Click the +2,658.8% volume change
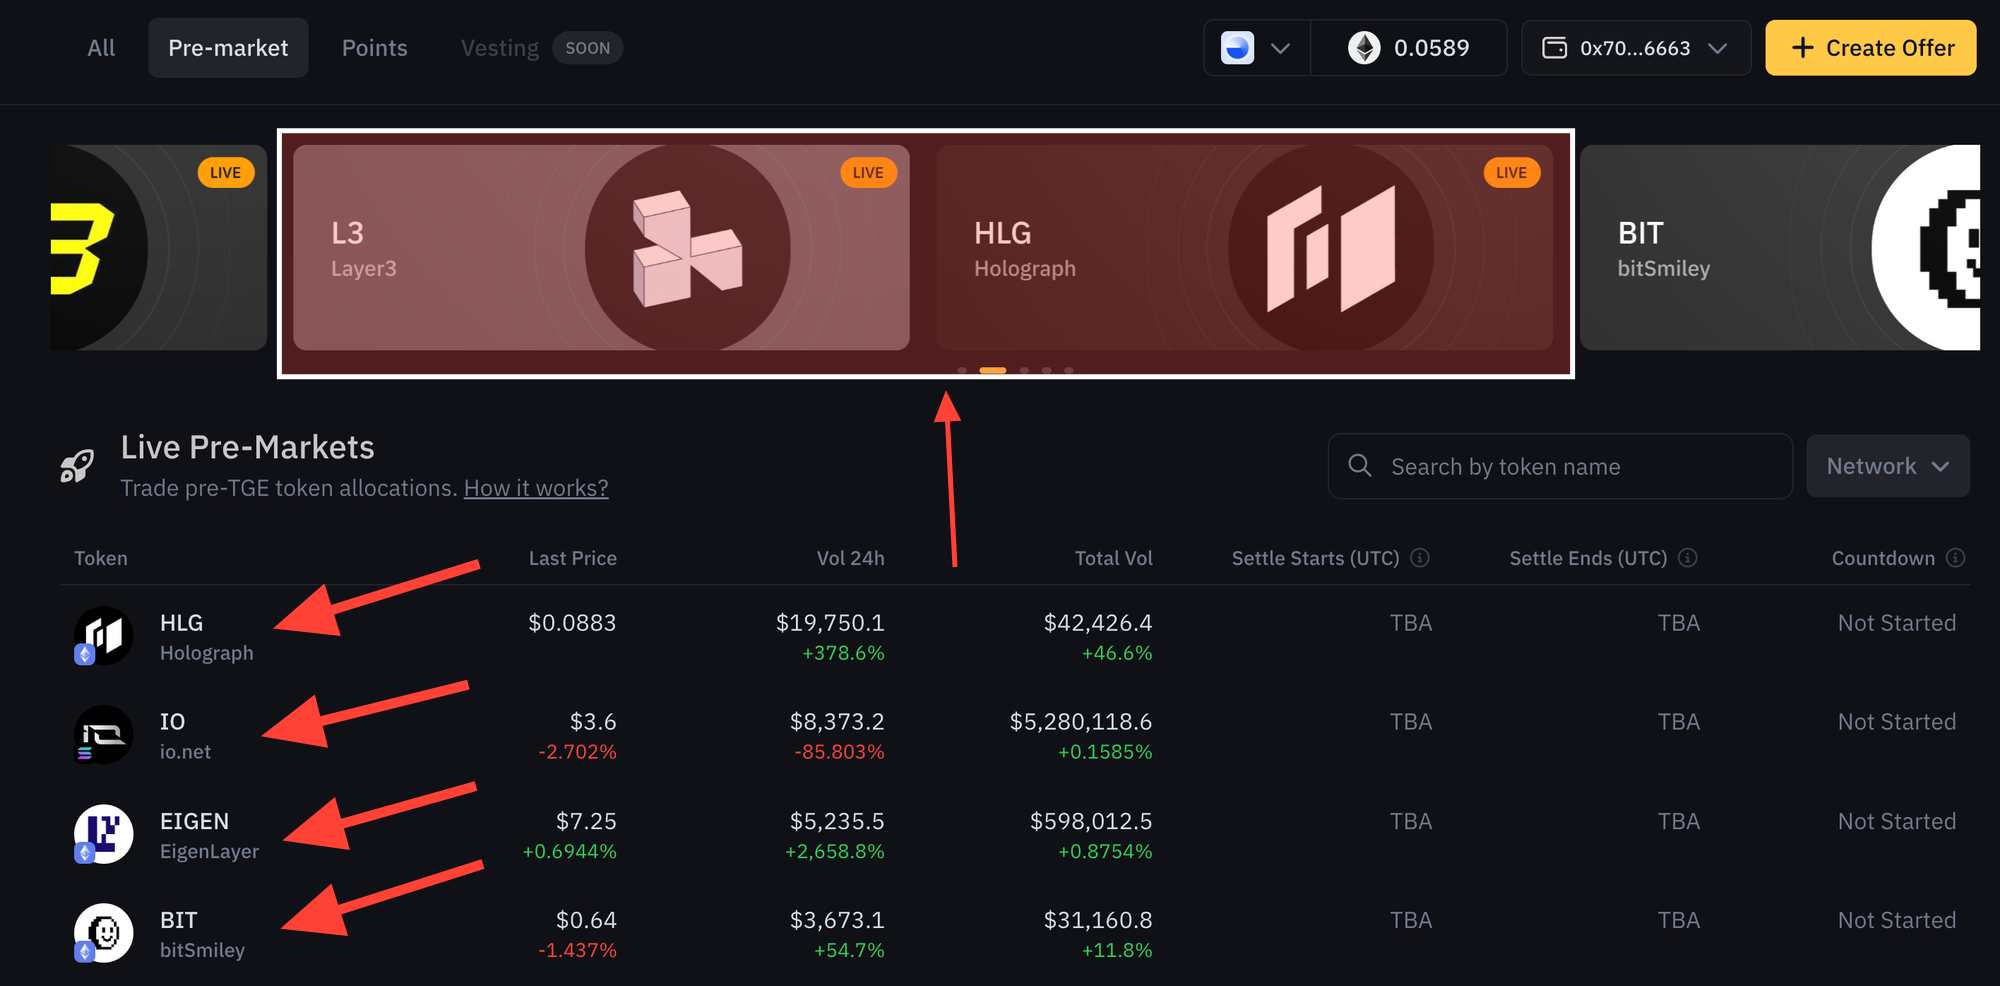 click(x=835, y=851)
